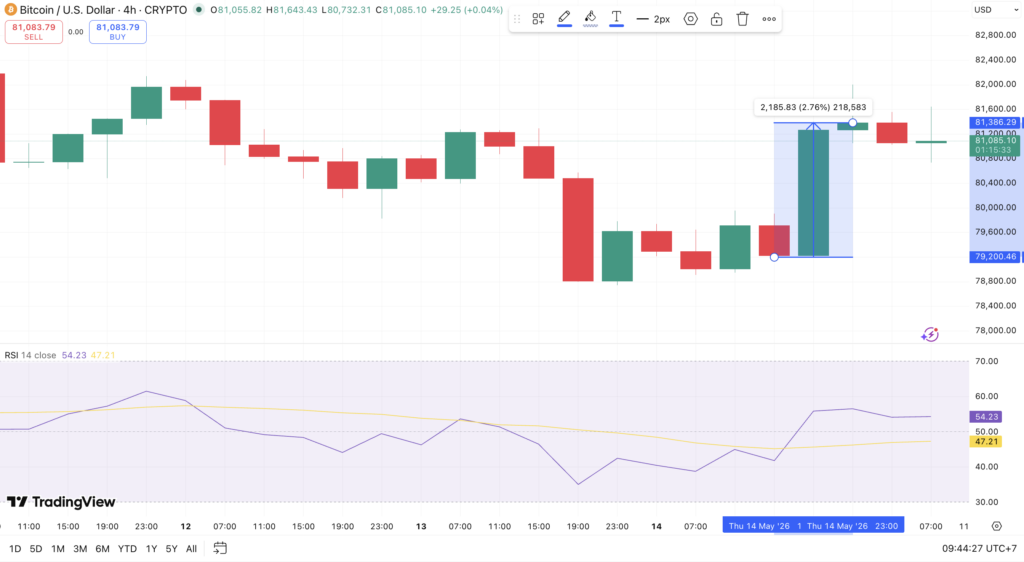Click the 81,386.29 blue price label
This screenshot has width=1024, height=562.
995,122
